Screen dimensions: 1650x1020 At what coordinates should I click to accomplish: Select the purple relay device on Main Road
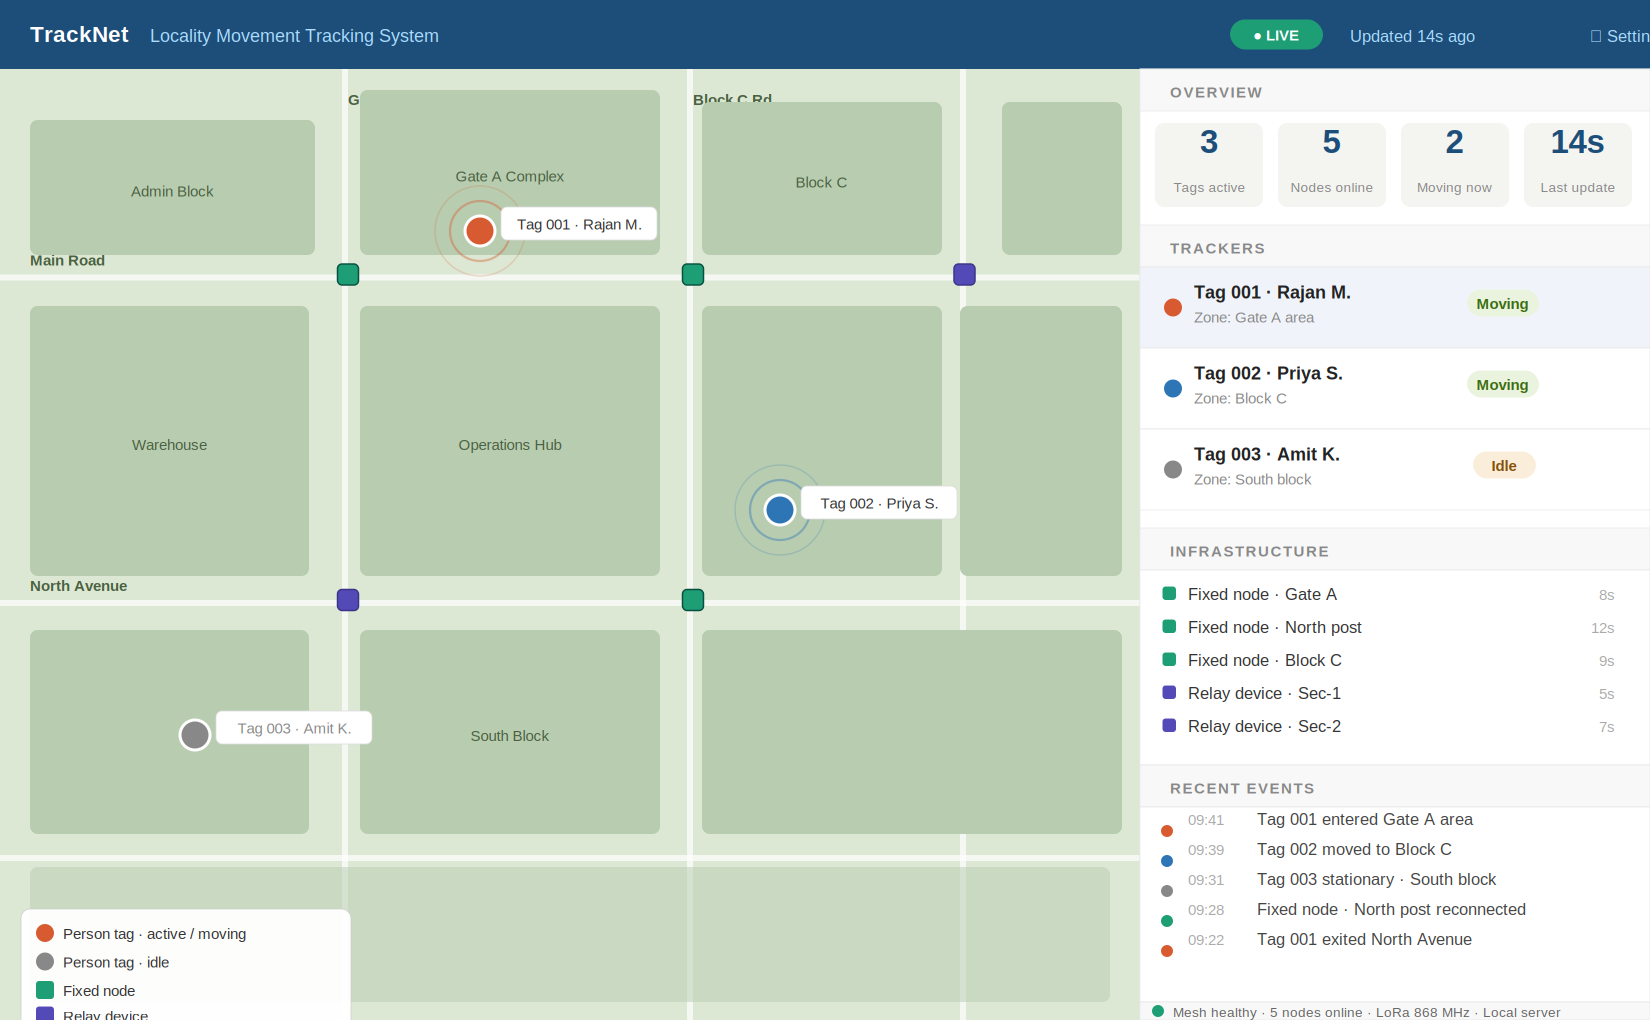[964, 274]
